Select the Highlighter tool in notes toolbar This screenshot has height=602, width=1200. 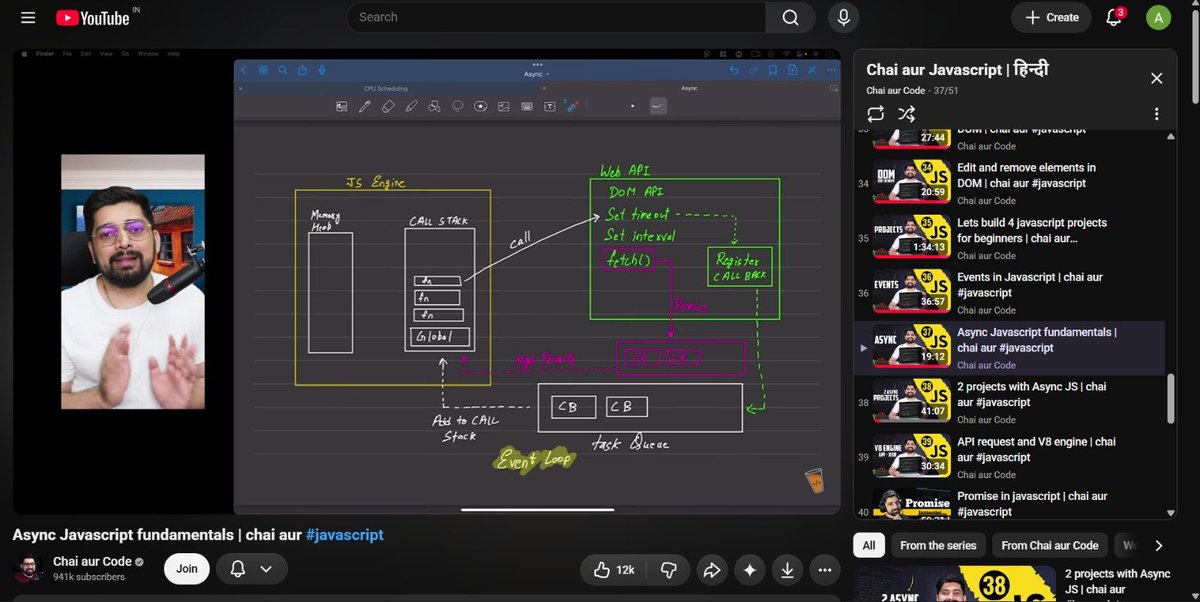coord(411,106)
